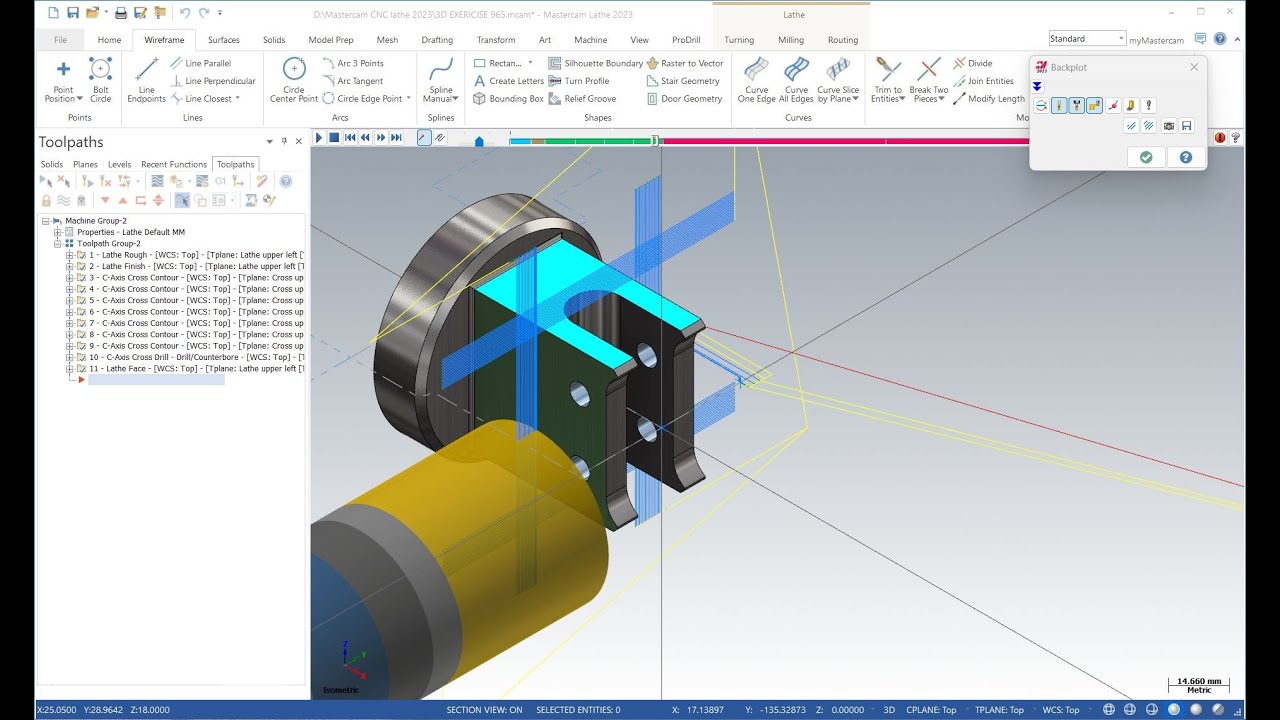Expand operation 11 Lathe Face node
The height and width of the screenshot is (720, 1280).
click(70, 369)
